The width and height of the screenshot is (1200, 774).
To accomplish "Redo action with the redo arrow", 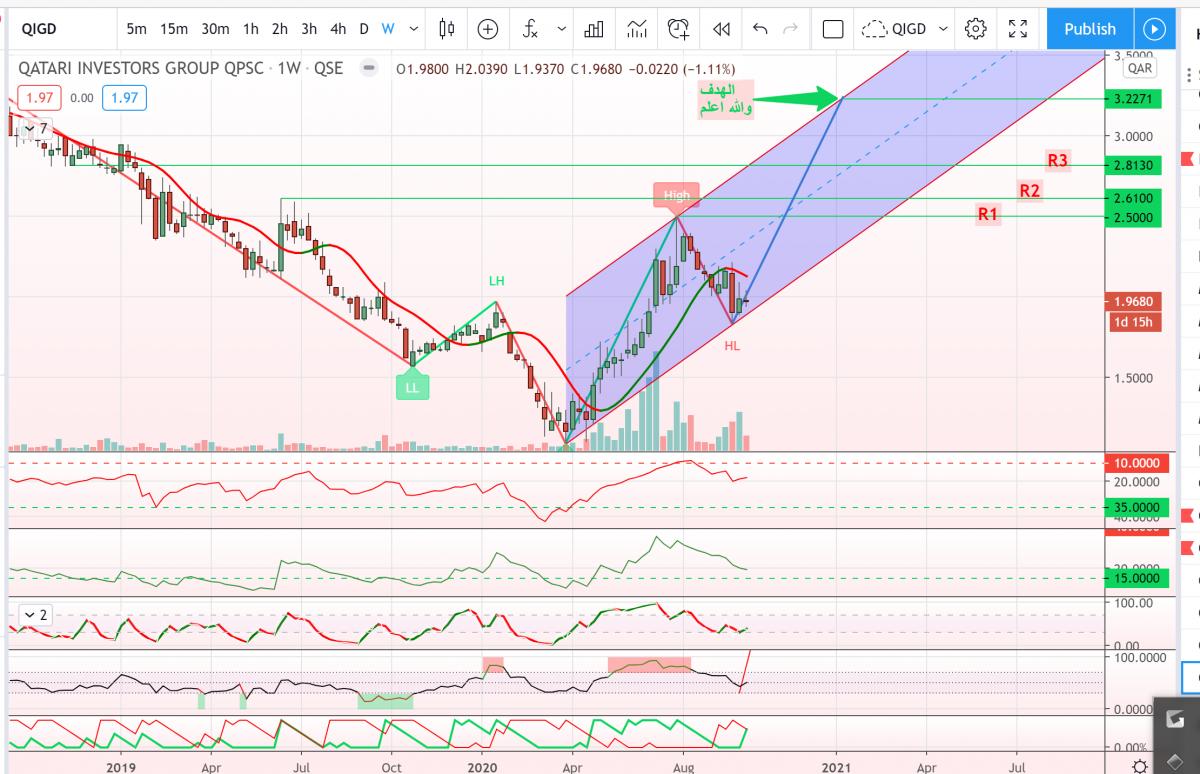I will point(790,29).
